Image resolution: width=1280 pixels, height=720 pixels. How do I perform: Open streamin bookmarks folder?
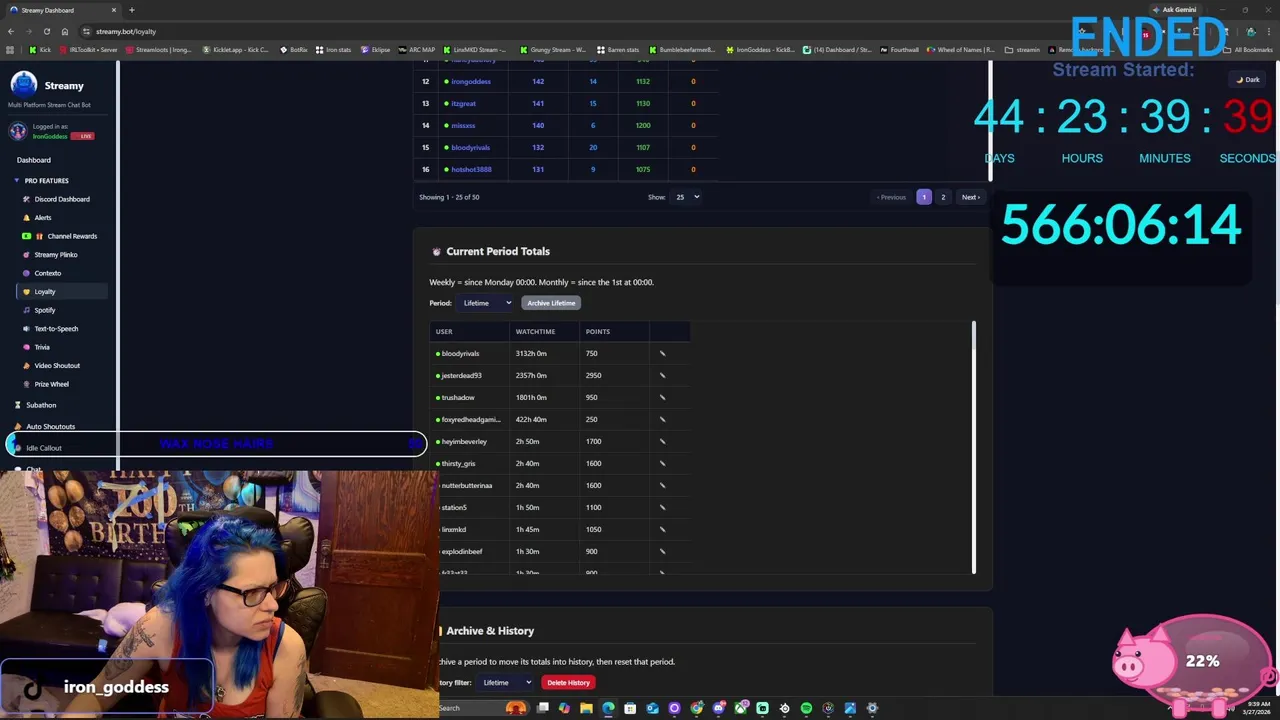tap(1023, 49)
